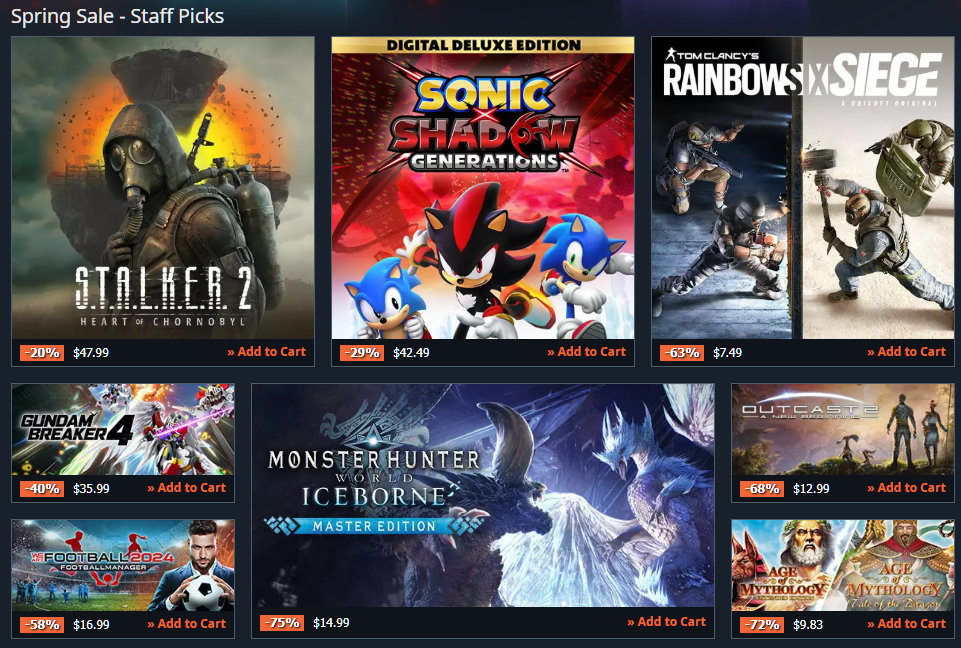The height and width of the screenshot is (648, 961).
Task: Add We Are Football 2024 to cart
Action: pyautogui.click(x=187, y=624)
